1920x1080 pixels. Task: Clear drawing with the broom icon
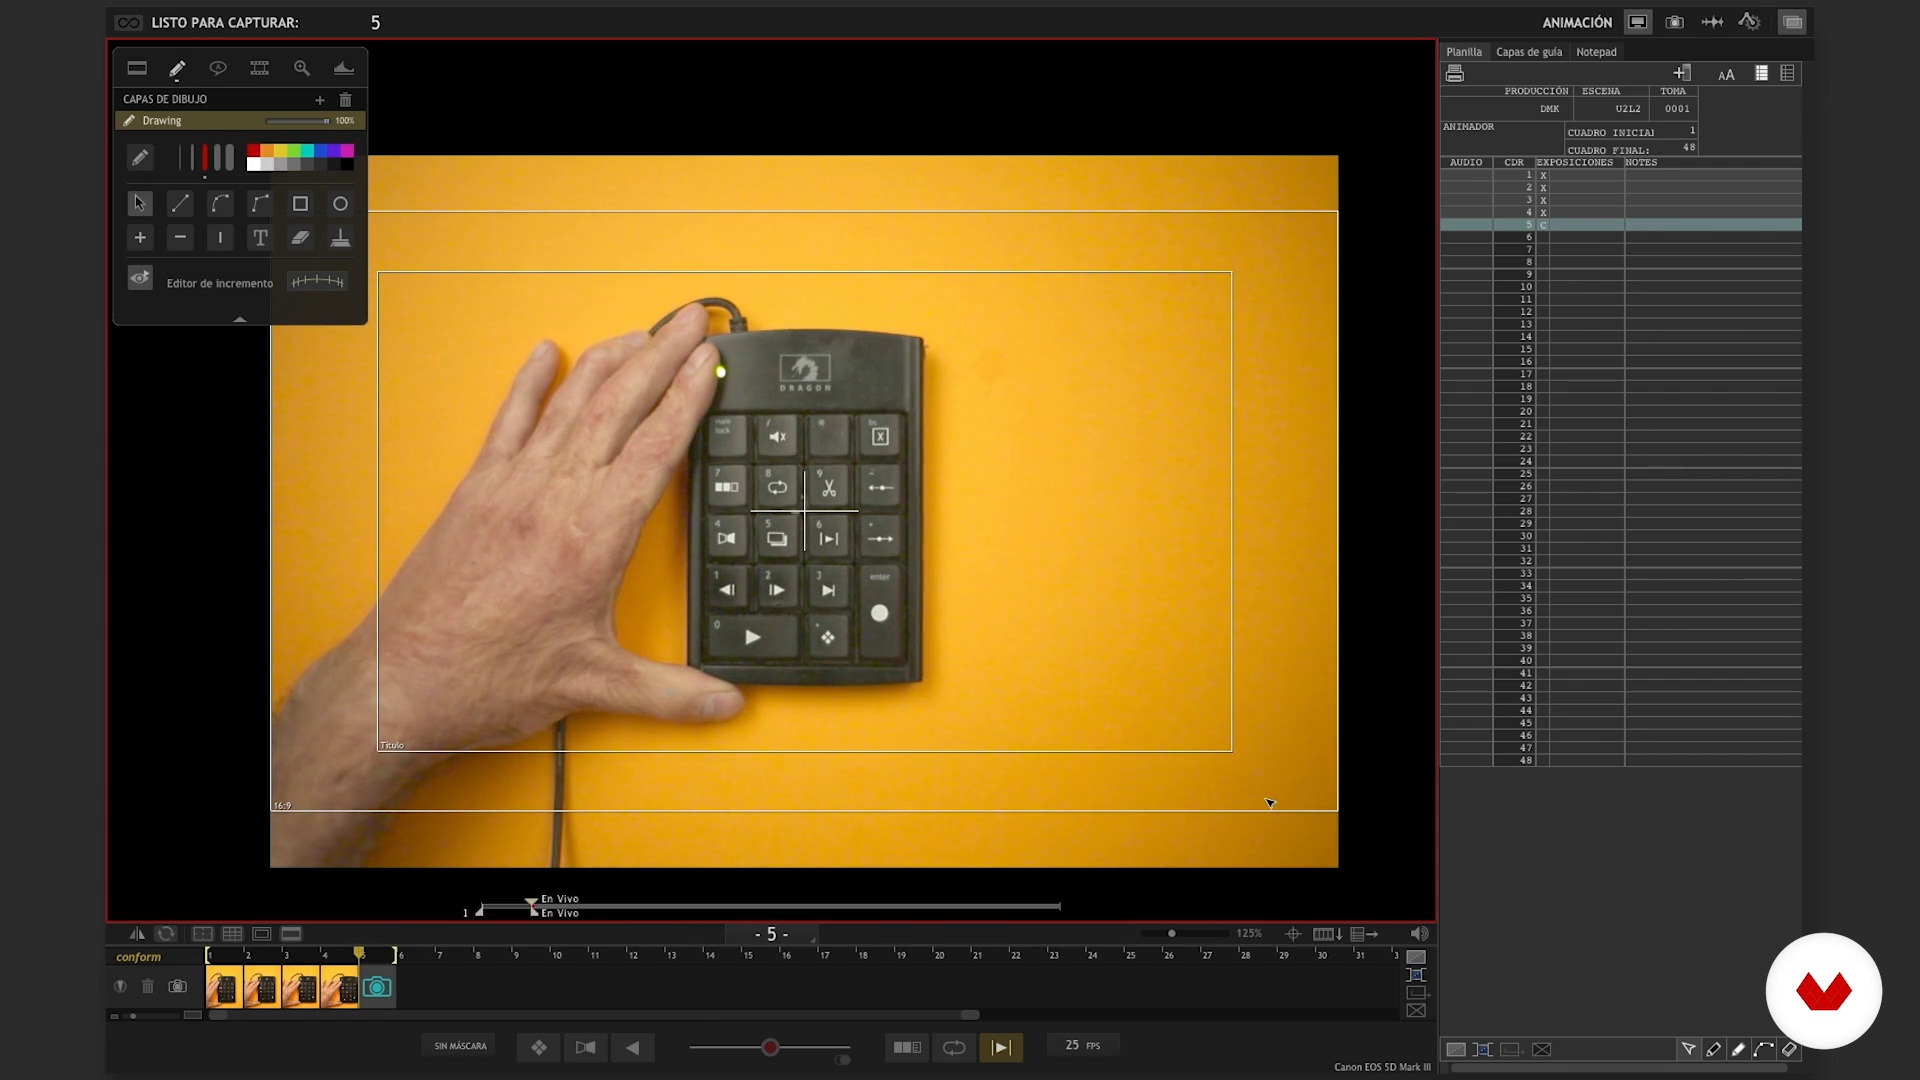pos(340,238)
